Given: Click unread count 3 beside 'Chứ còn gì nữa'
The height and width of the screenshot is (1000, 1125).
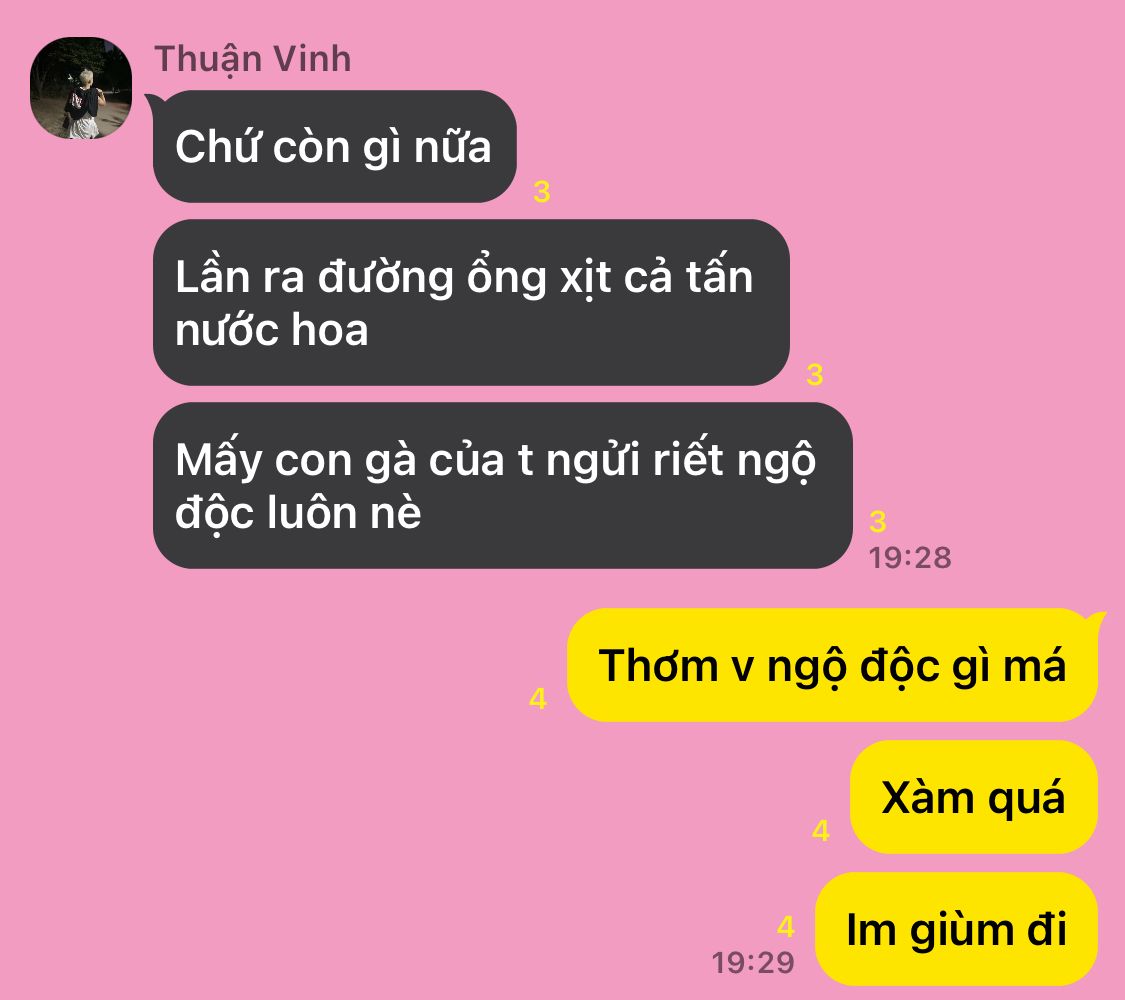Looking at the screenshot, I should [x=542, y=192].
